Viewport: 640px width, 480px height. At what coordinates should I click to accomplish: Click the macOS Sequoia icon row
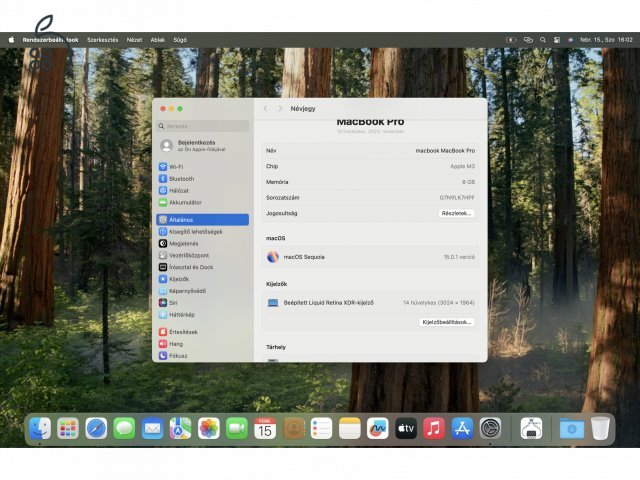[370, 257]
